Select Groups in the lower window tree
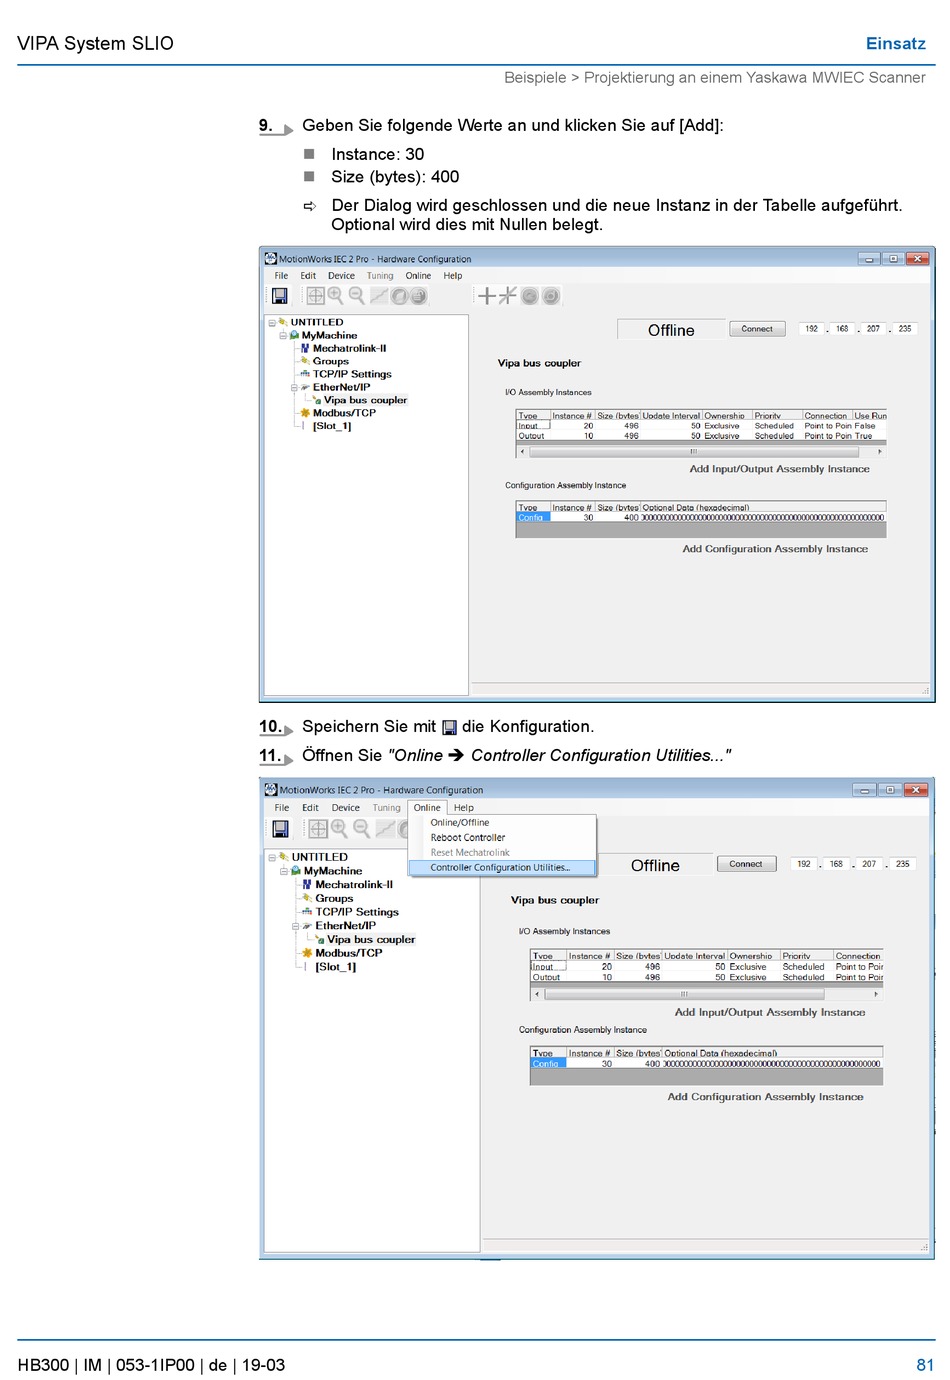The height and width of the screenshot is (1380, 950). [x=334, y=899]
